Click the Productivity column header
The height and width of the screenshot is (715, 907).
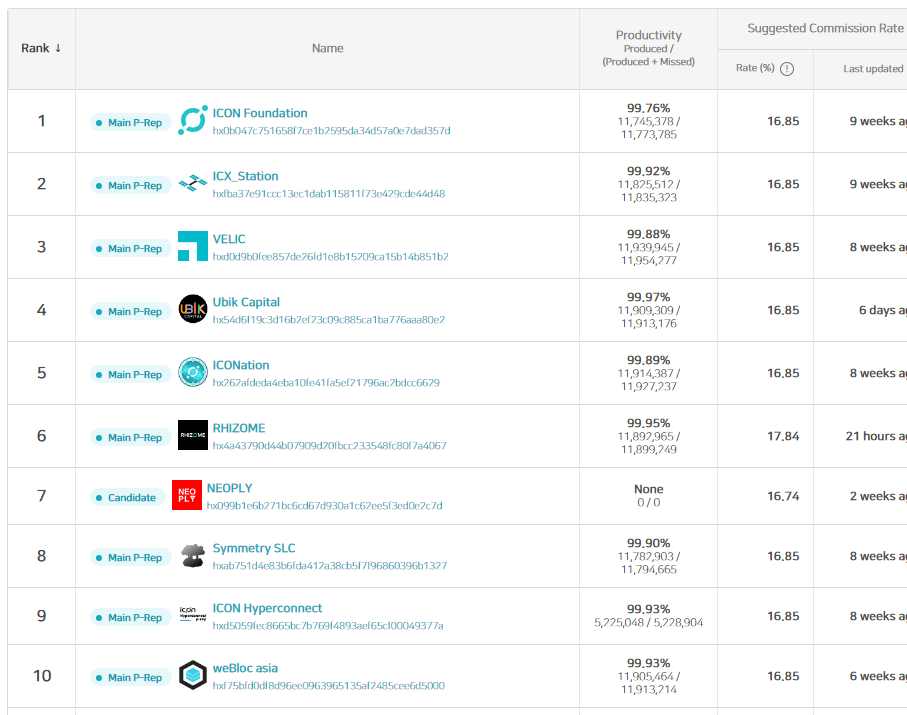648,48
